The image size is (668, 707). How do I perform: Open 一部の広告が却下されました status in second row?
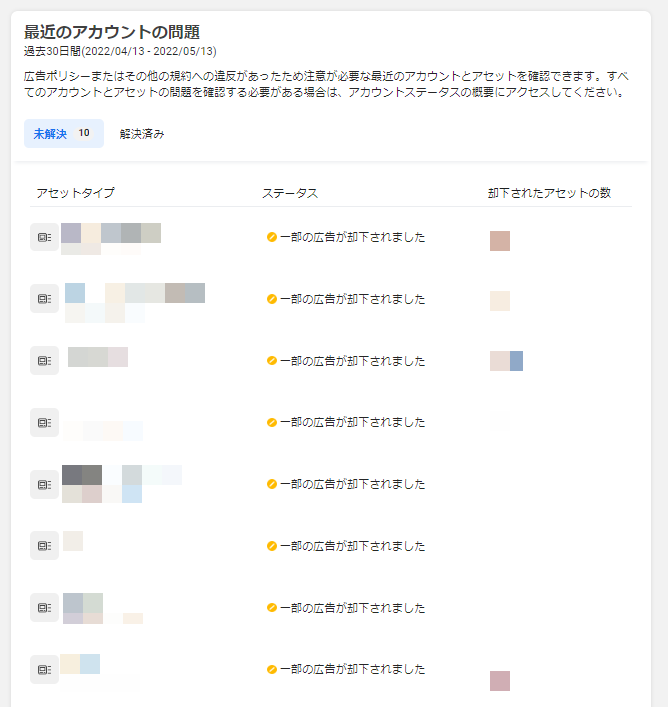pyautogui.click(x=352, y=299)
